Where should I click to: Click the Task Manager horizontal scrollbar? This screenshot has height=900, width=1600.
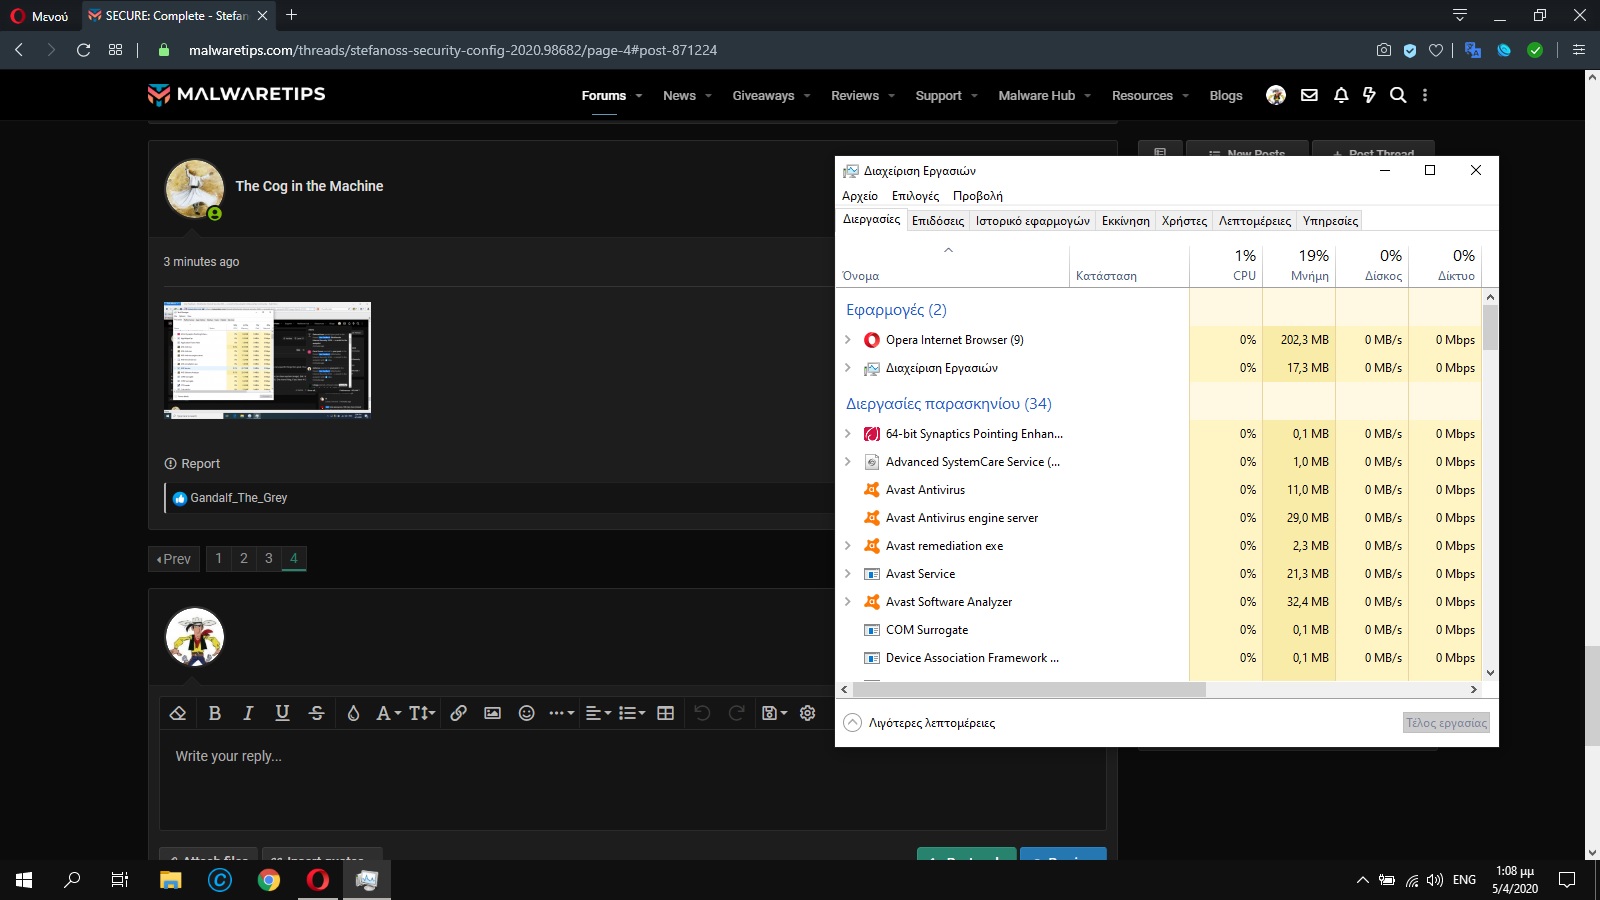pyautogui.click(x=1030, y=689)
